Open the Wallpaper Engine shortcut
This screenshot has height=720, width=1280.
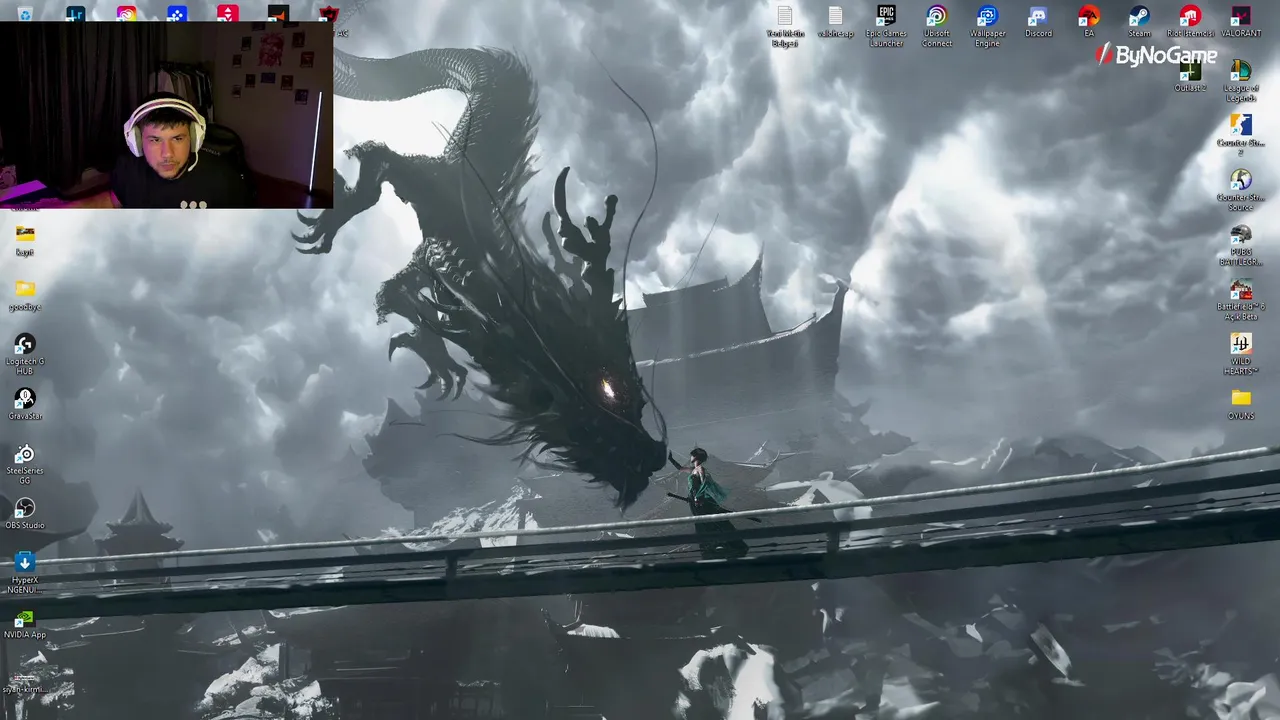[x=987, y=25]
